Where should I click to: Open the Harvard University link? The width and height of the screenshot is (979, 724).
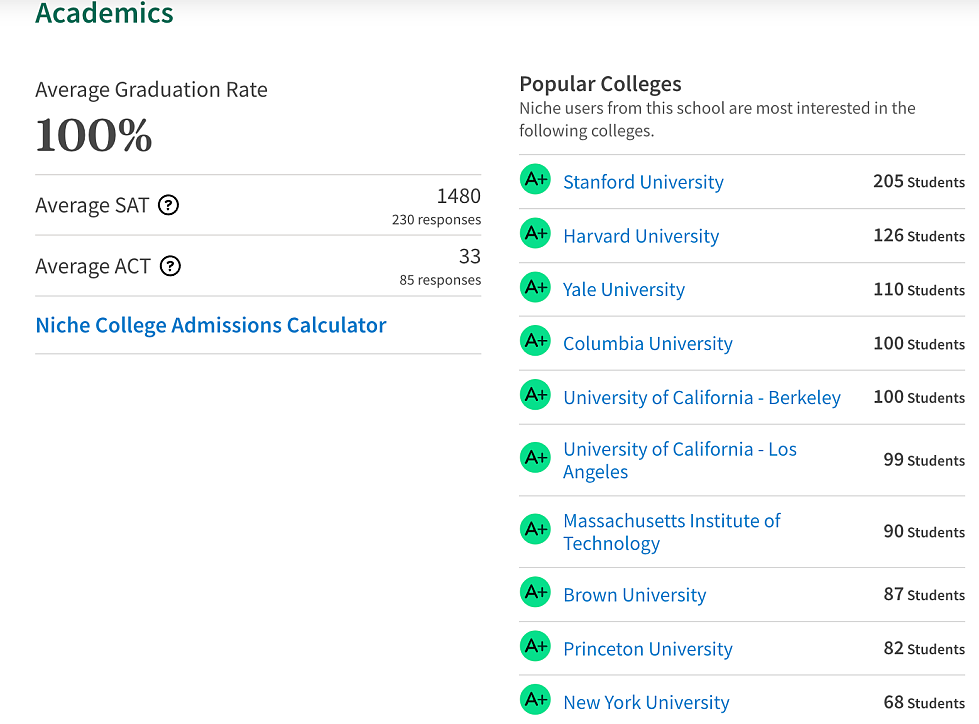pos(641,237)
